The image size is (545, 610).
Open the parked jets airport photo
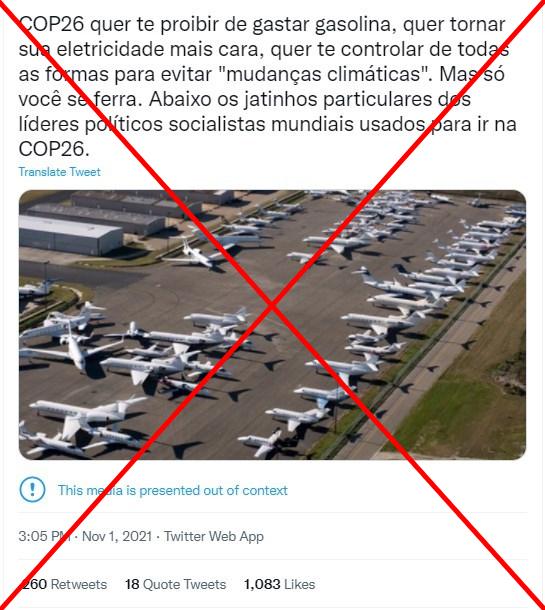(272, 325)
